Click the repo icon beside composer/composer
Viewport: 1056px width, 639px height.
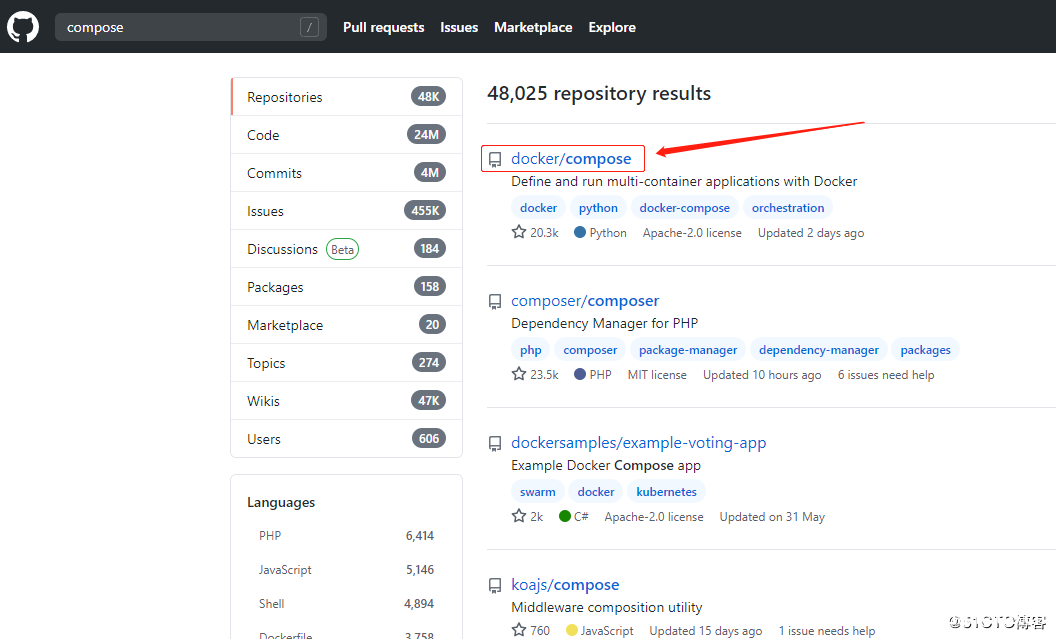tap(494, 301)
